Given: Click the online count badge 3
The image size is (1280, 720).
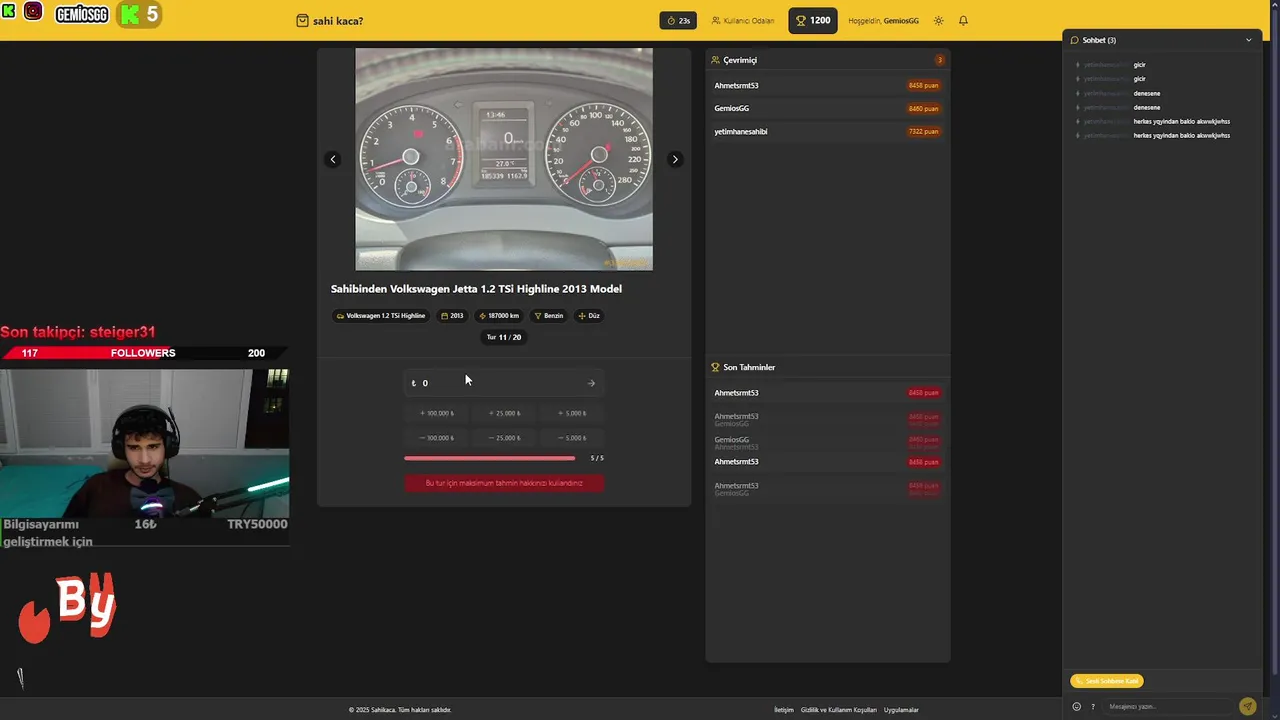Looking at the screenshot, I should click(x=939, y=60).
